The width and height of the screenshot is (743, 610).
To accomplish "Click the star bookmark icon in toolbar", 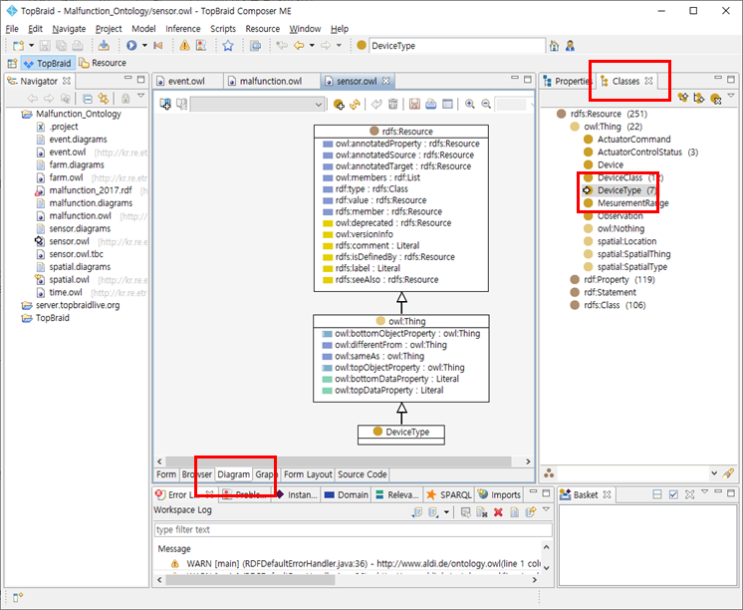I will pyautogui.click(x=228, y=46).
